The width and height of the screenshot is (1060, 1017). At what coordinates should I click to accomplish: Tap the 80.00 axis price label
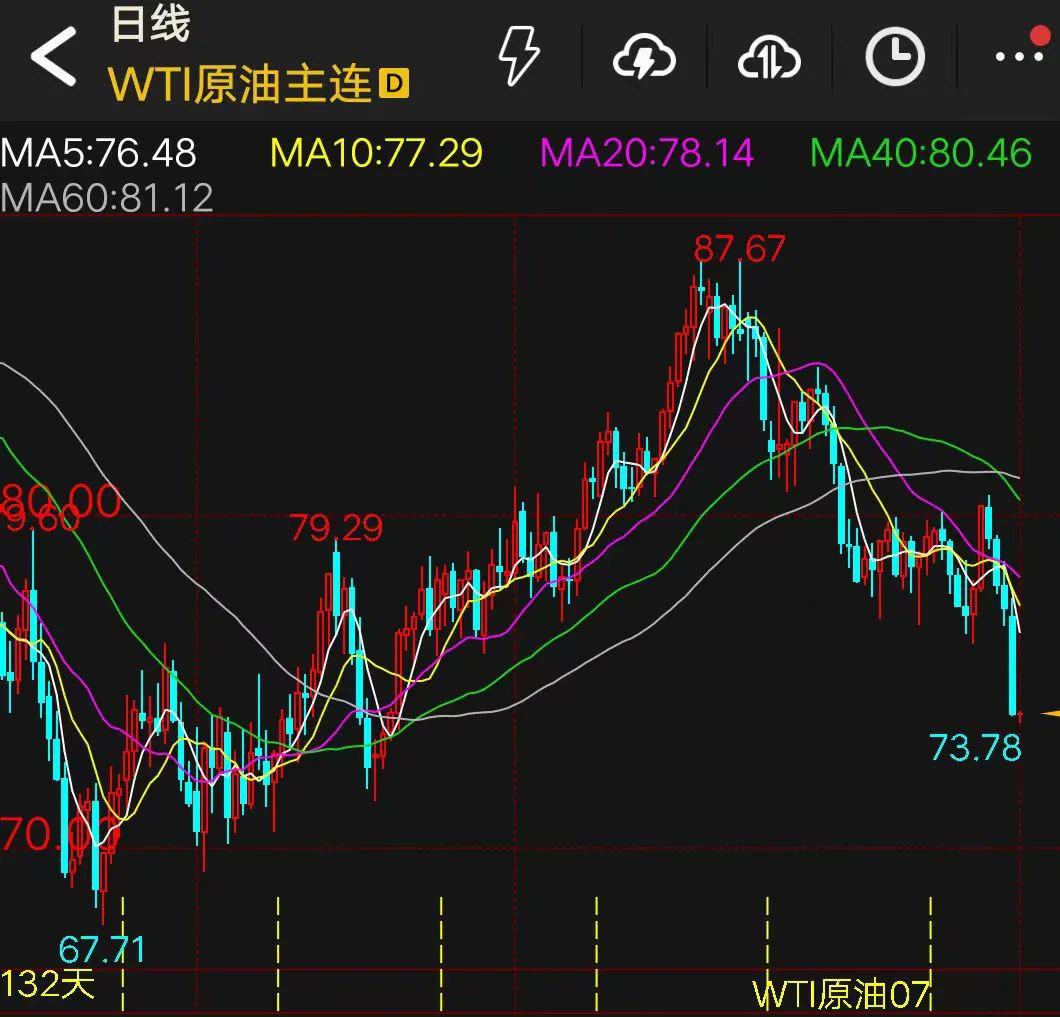tap(61, 502)
